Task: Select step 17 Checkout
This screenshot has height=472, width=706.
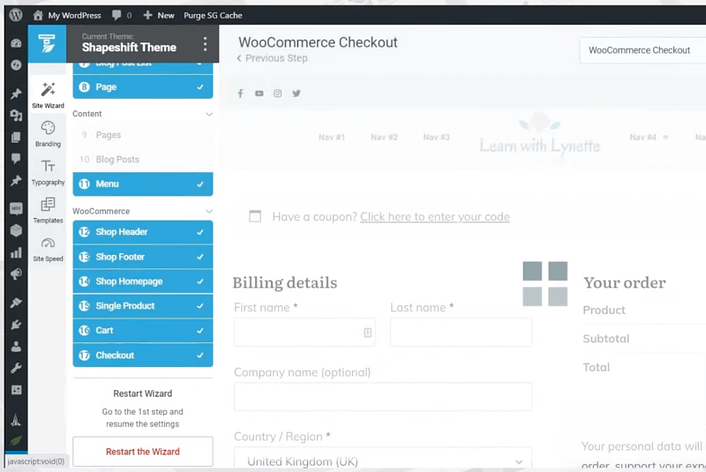Action: point(143,355)
